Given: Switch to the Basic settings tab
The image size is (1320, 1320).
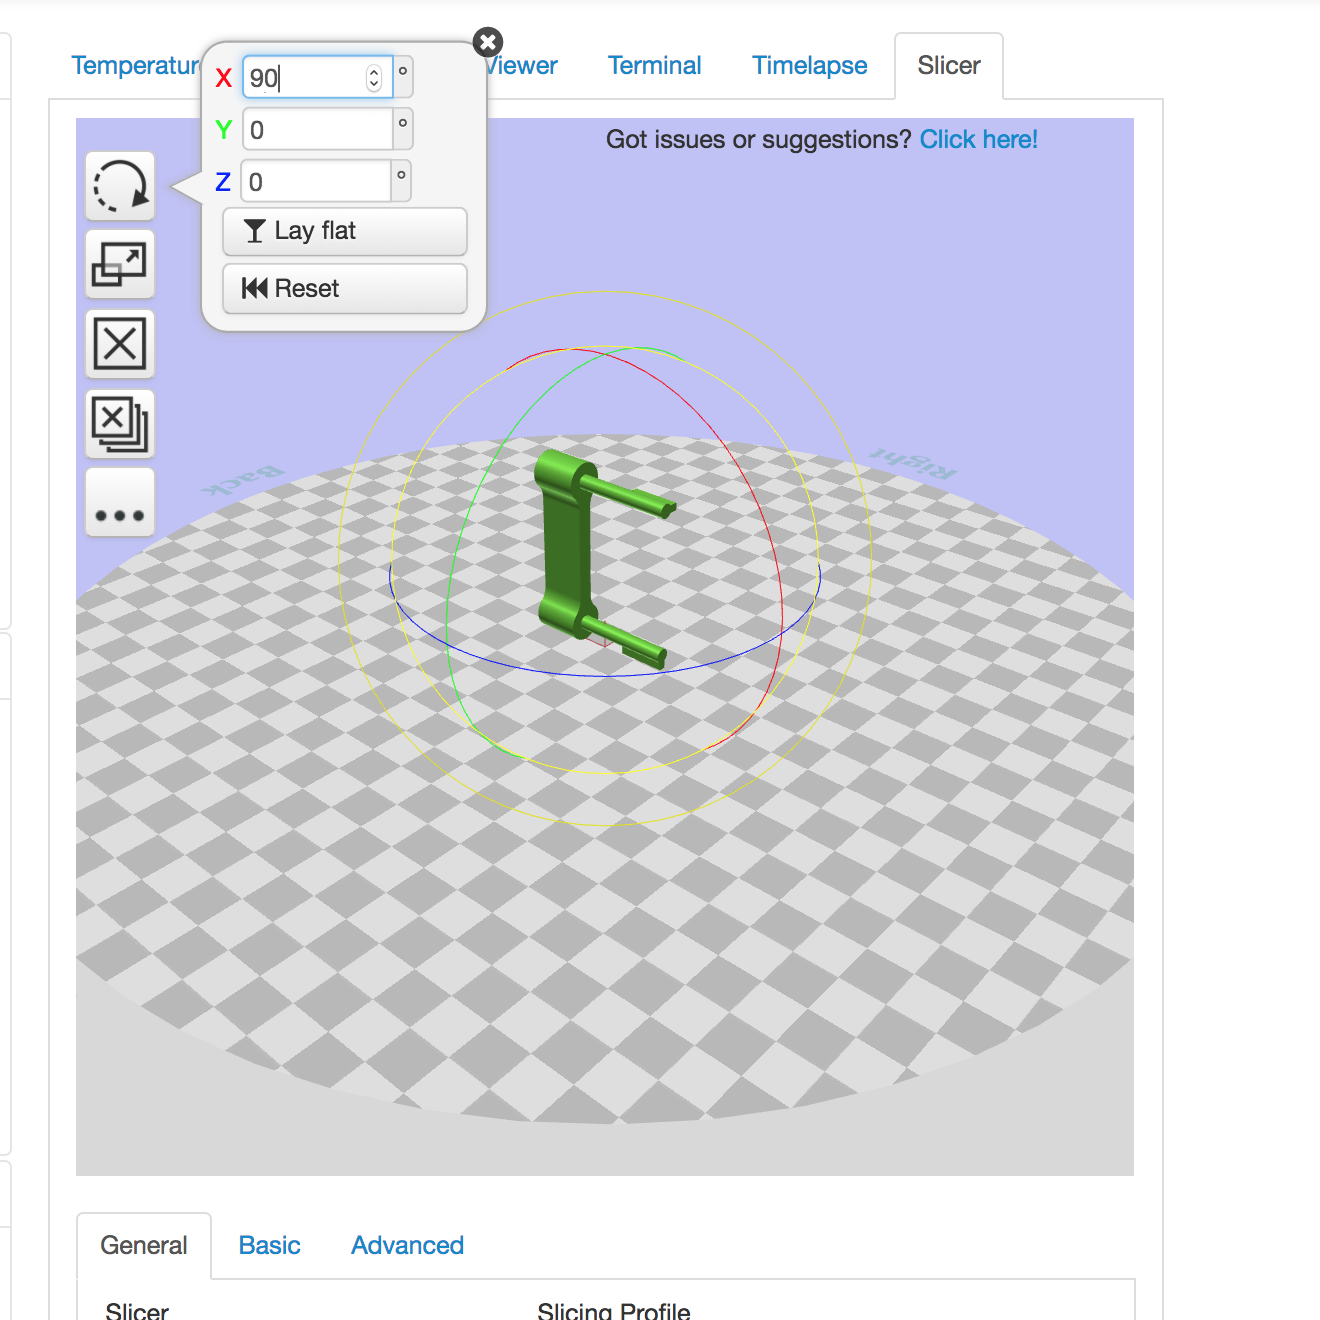Looking at the screenshot, I should tap(268, 1245).
